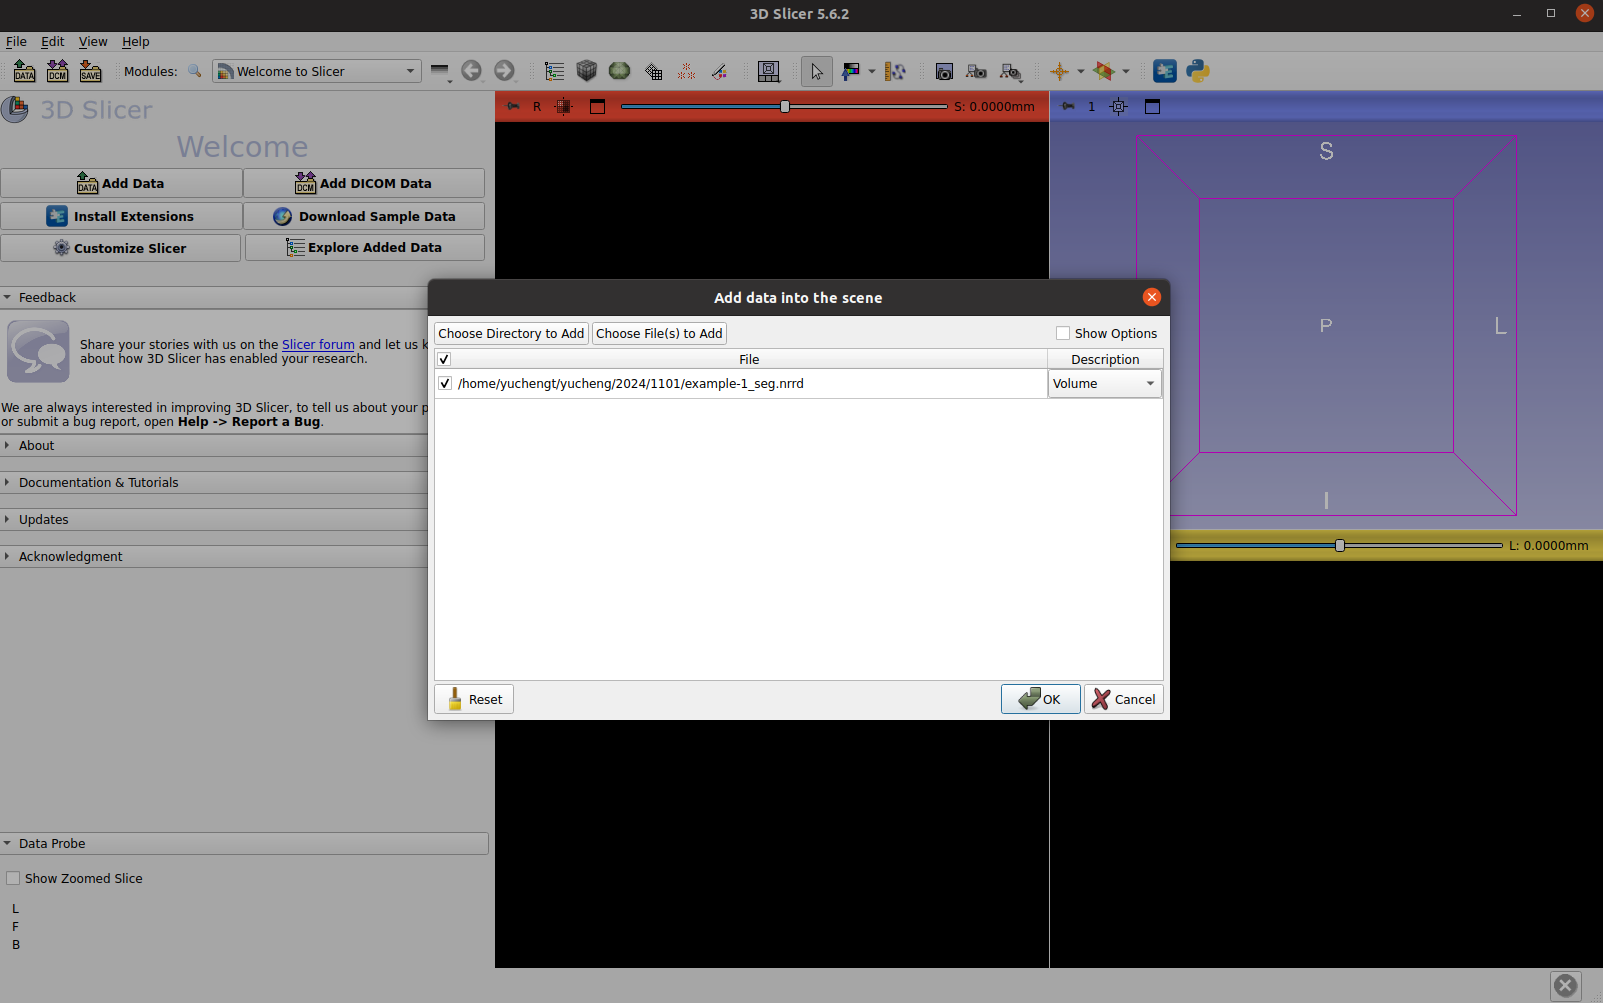Click the Save scene toolbar icon

(x=91, y=71)
